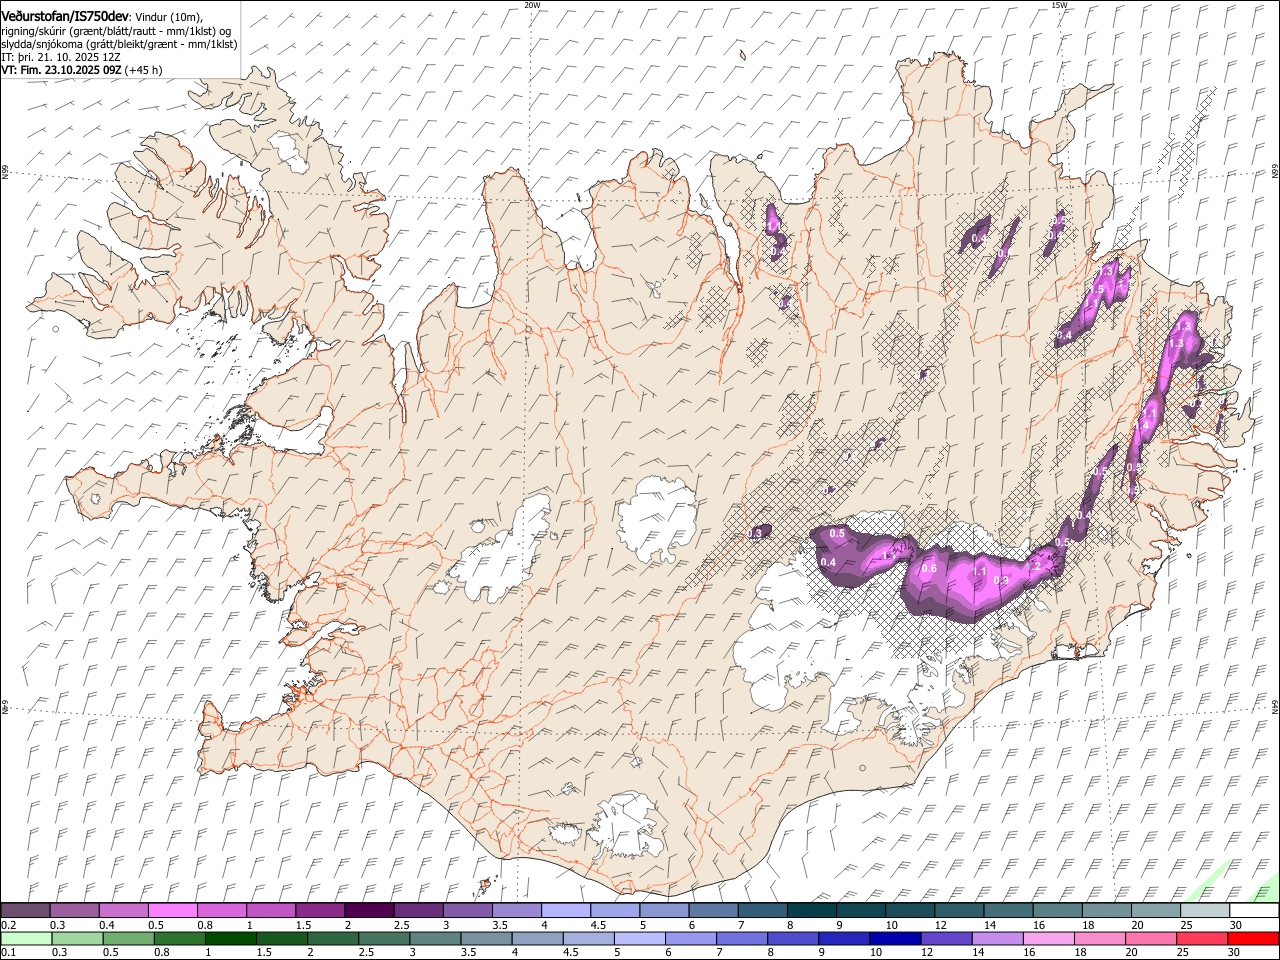Click the 20W longitude label
This screenshot has width=1280, height=960.
tap(532, 5)
